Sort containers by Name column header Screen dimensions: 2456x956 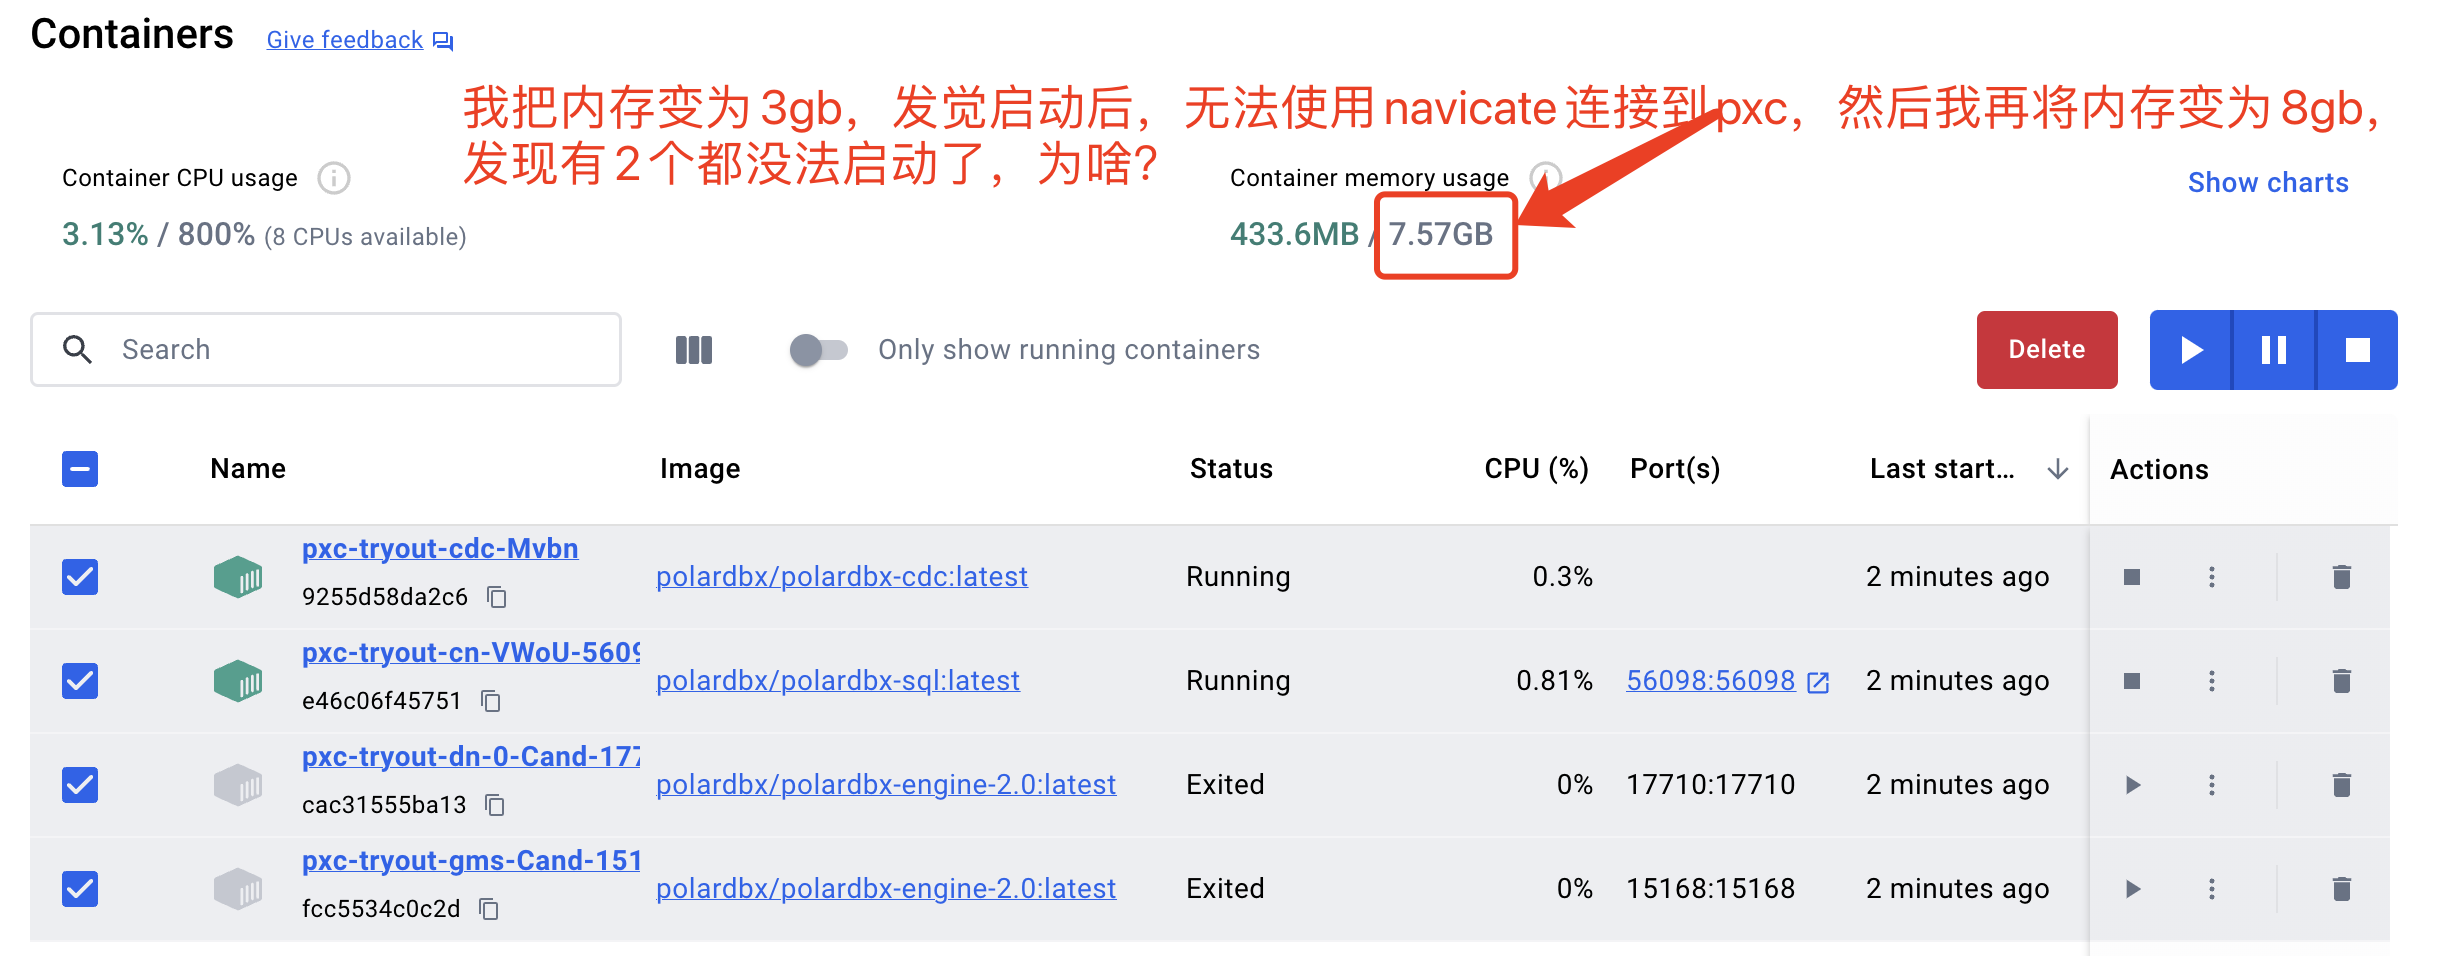click(248, 469)
